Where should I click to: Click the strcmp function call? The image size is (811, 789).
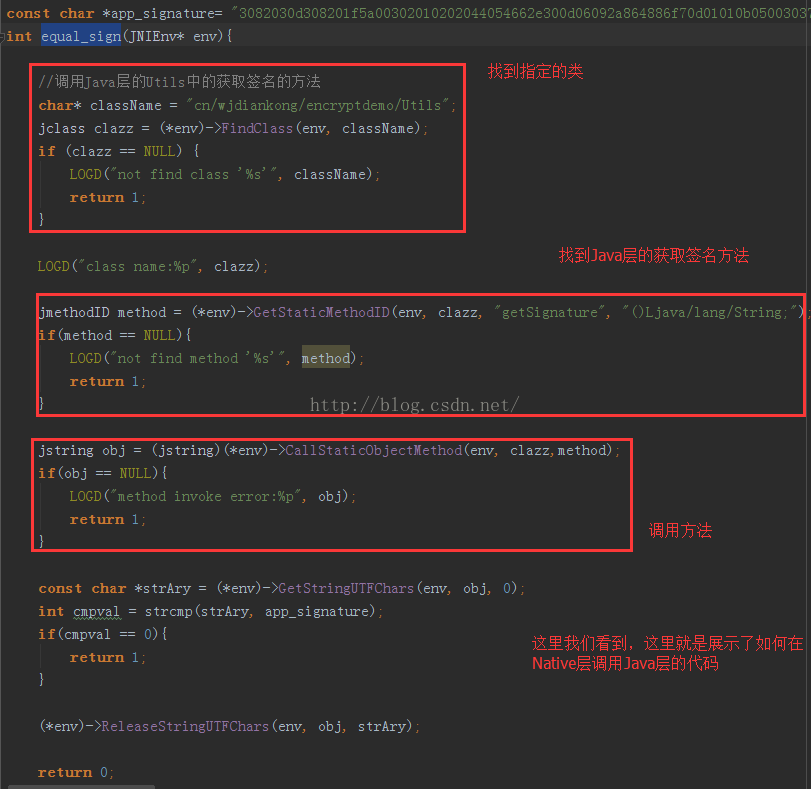click(169, 612)
